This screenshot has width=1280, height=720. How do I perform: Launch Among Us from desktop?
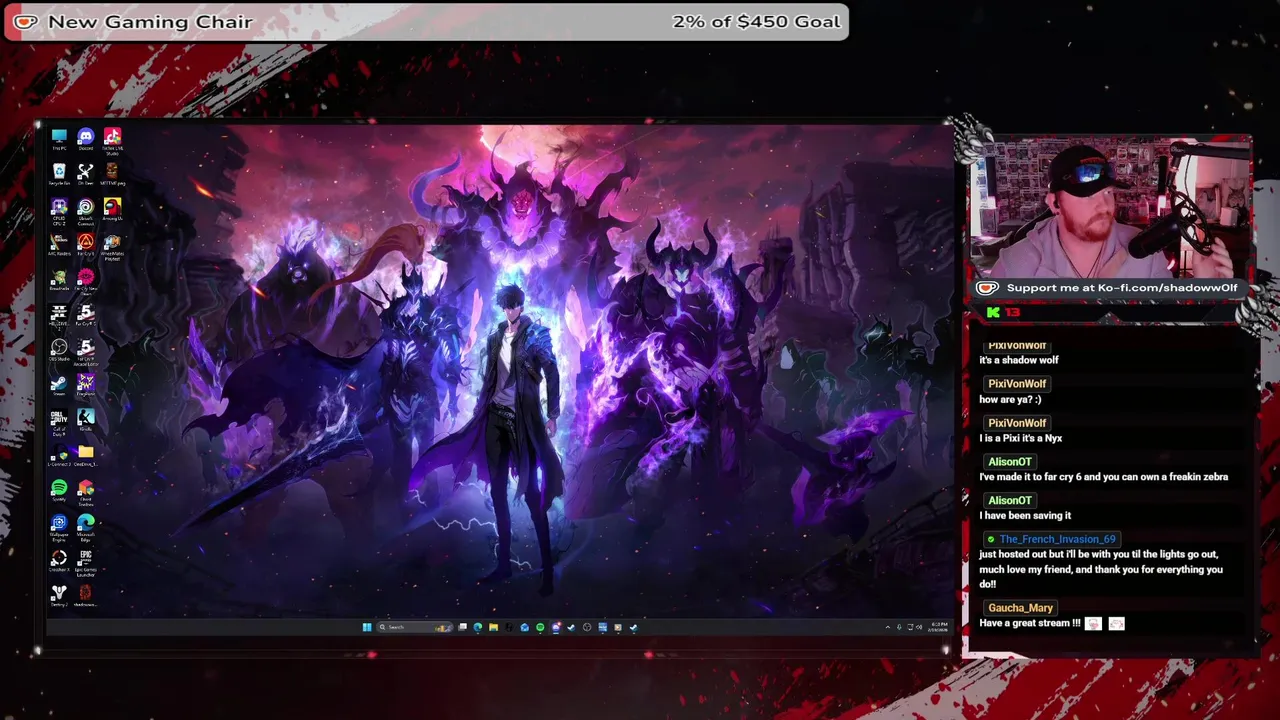[112, 209]
